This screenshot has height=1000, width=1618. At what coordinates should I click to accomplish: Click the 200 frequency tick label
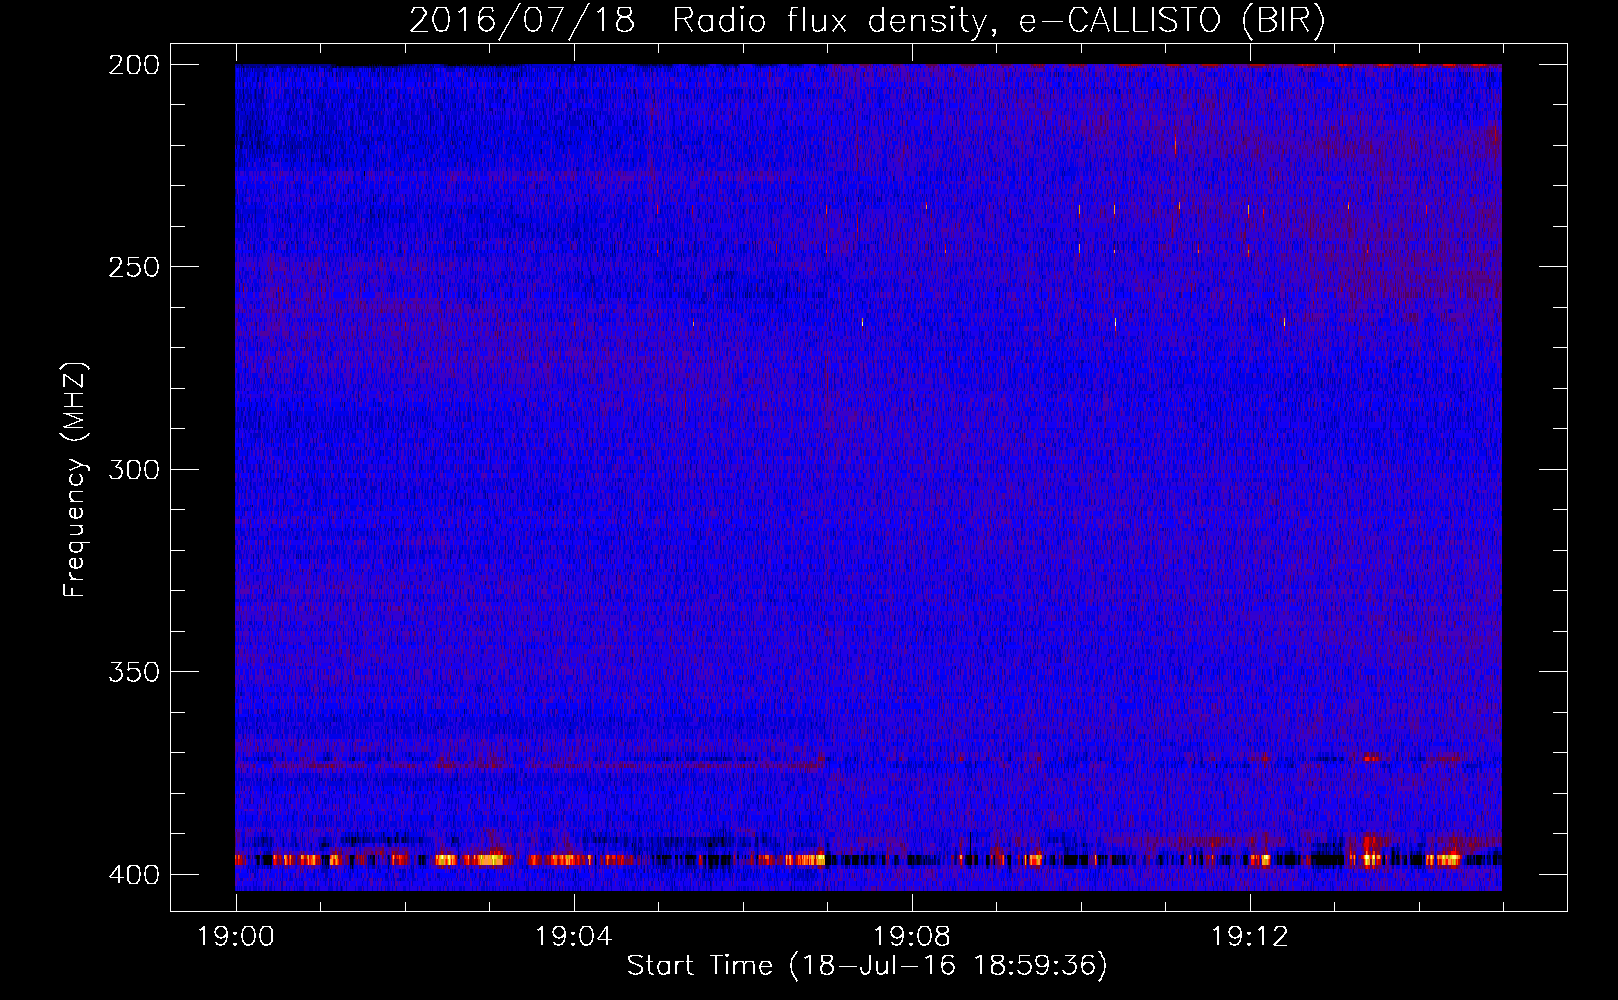[134, 65]
